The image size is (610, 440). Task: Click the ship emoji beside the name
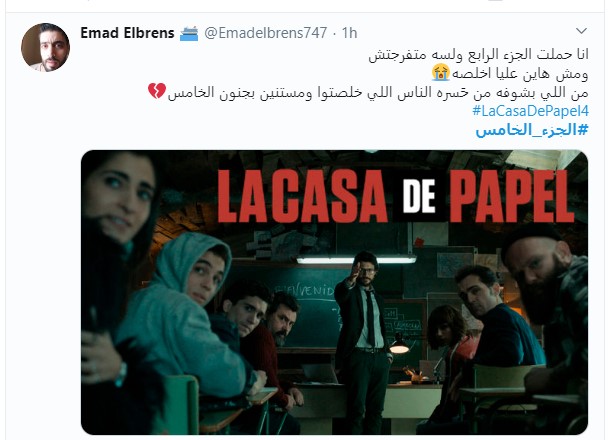189,33
